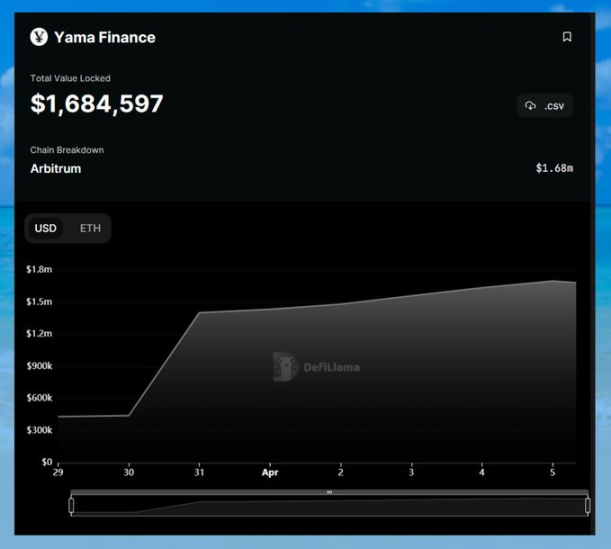This screenshot has height=549, width=611.
Task: Bookmark Yama Finance with the bookmark icon
Action: (x=567, y=37)
